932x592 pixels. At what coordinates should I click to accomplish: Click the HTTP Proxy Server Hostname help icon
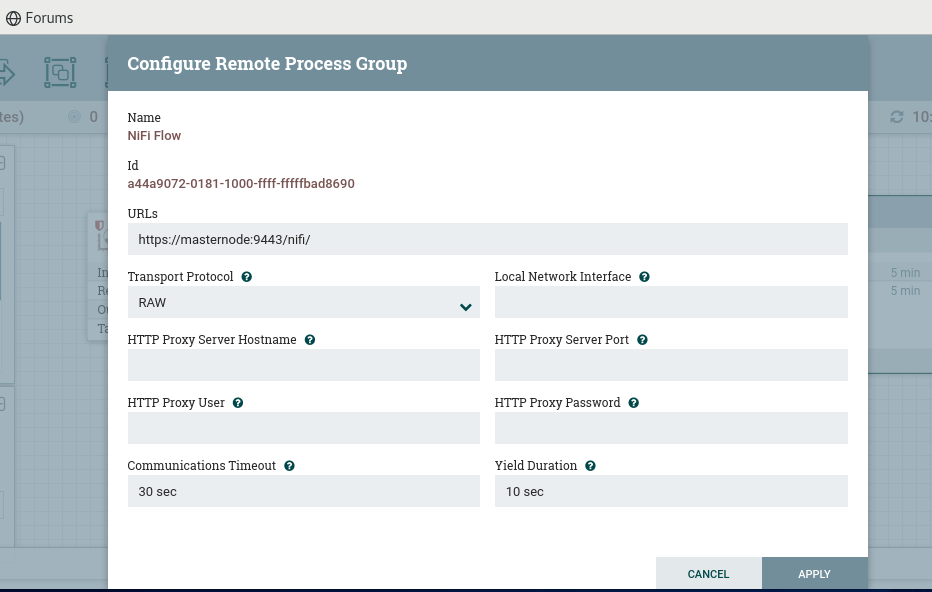[310, 340]
